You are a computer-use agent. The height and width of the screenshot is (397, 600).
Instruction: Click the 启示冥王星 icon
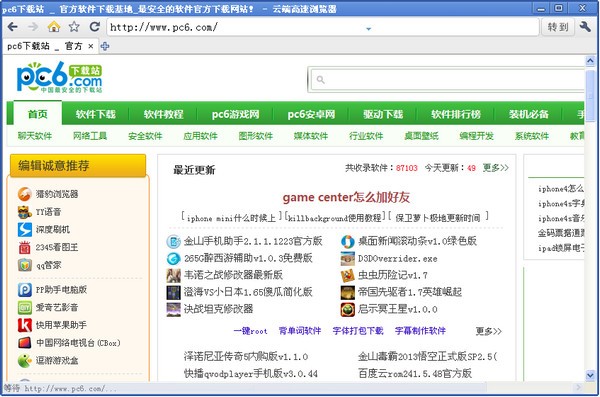click(347, 309)
